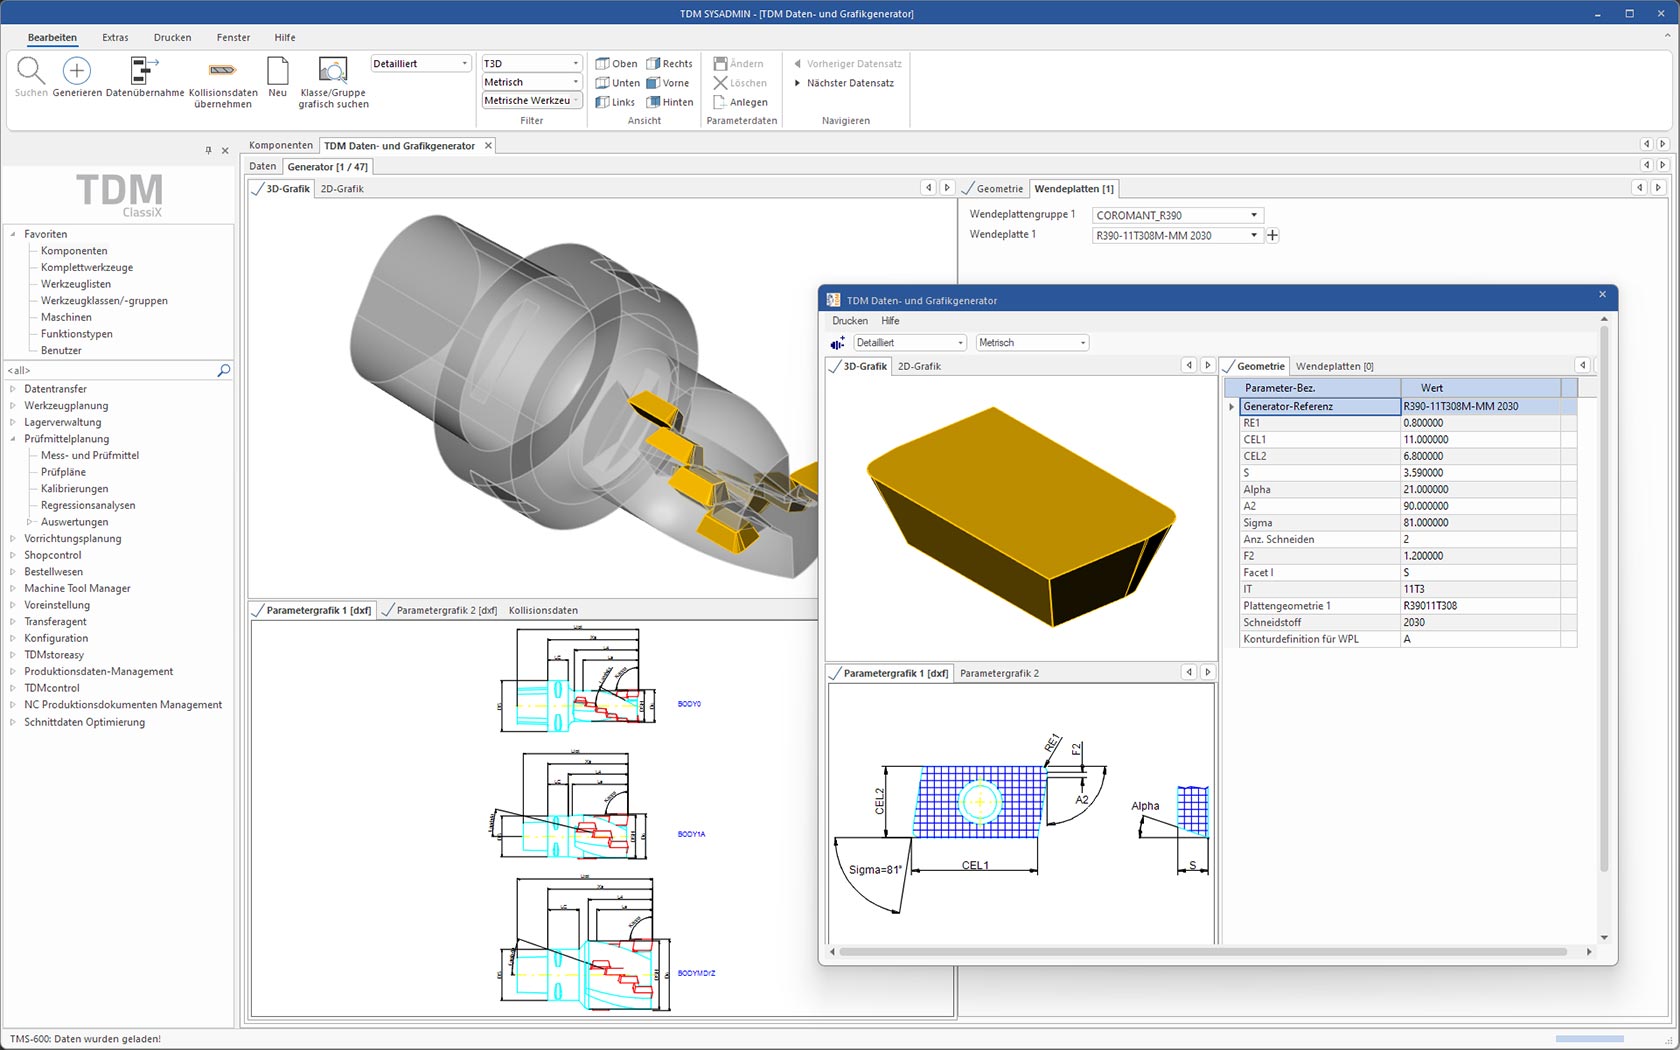The image size is (1680, 1050).
Task: Close the navigation side panel
Action: (x=225, y=151)
